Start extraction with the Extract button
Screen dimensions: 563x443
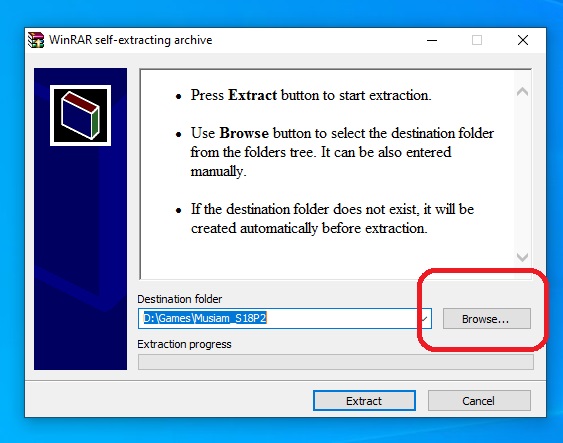tap(364, 400)
